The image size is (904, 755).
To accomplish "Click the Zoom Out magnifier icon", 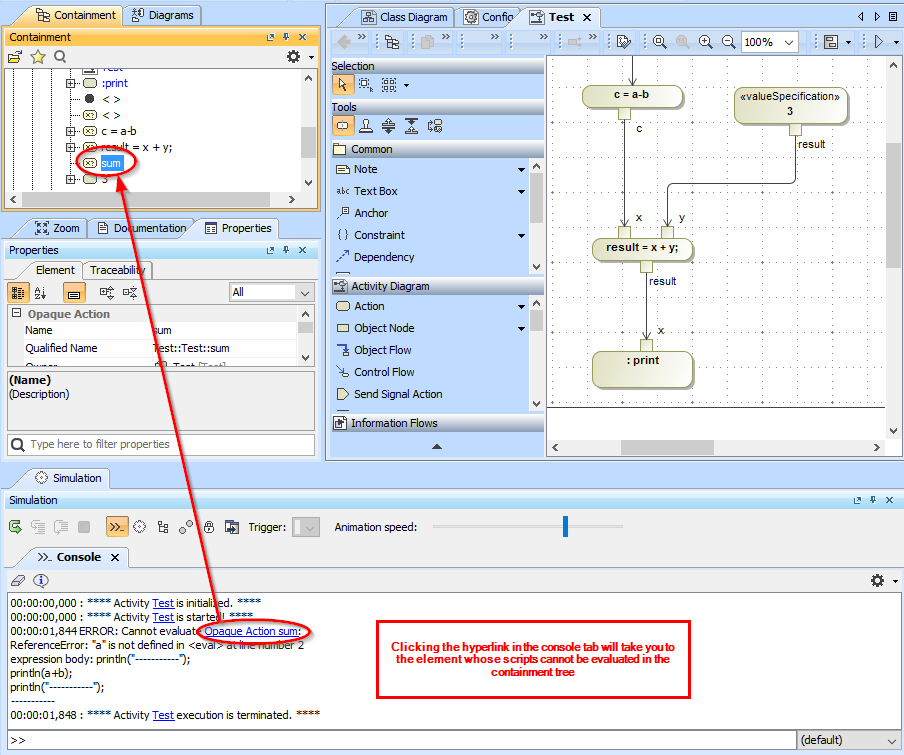I will tap(729, 42).
